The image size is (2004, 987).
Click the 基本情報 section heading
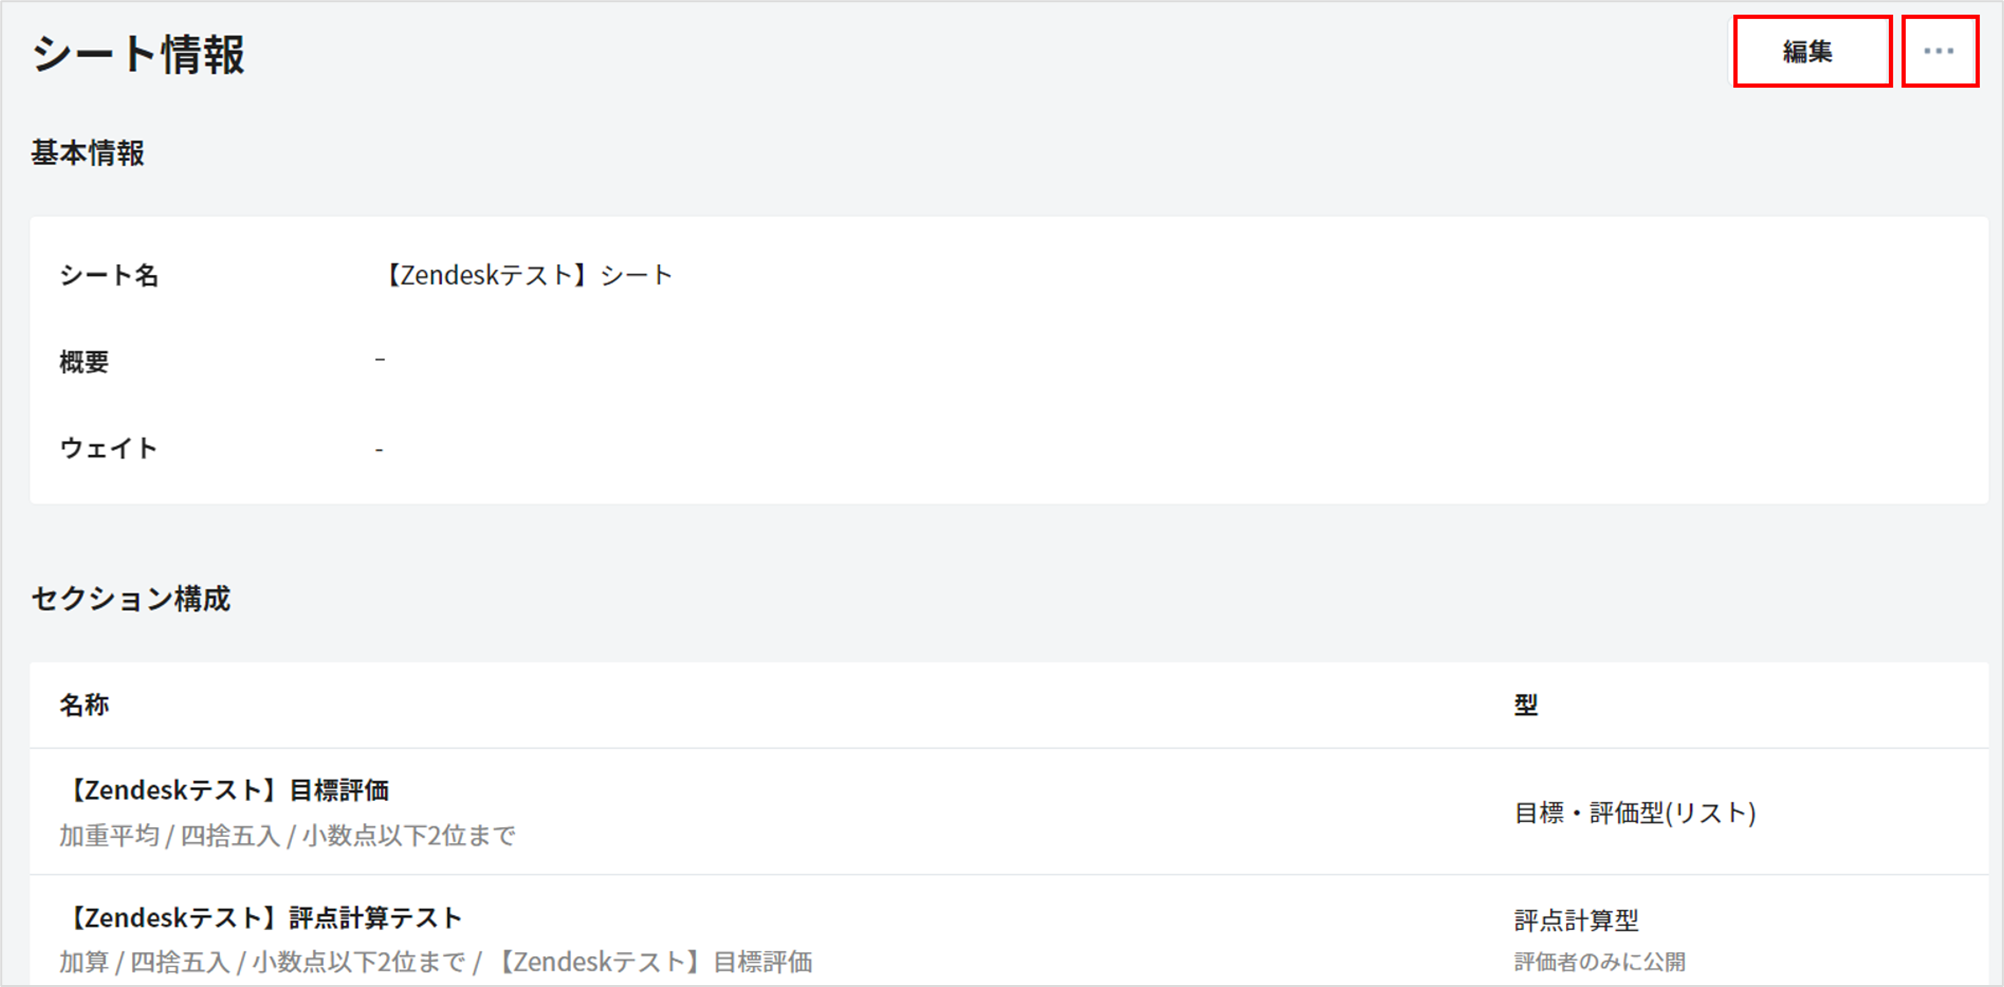[x=88, y=153]
